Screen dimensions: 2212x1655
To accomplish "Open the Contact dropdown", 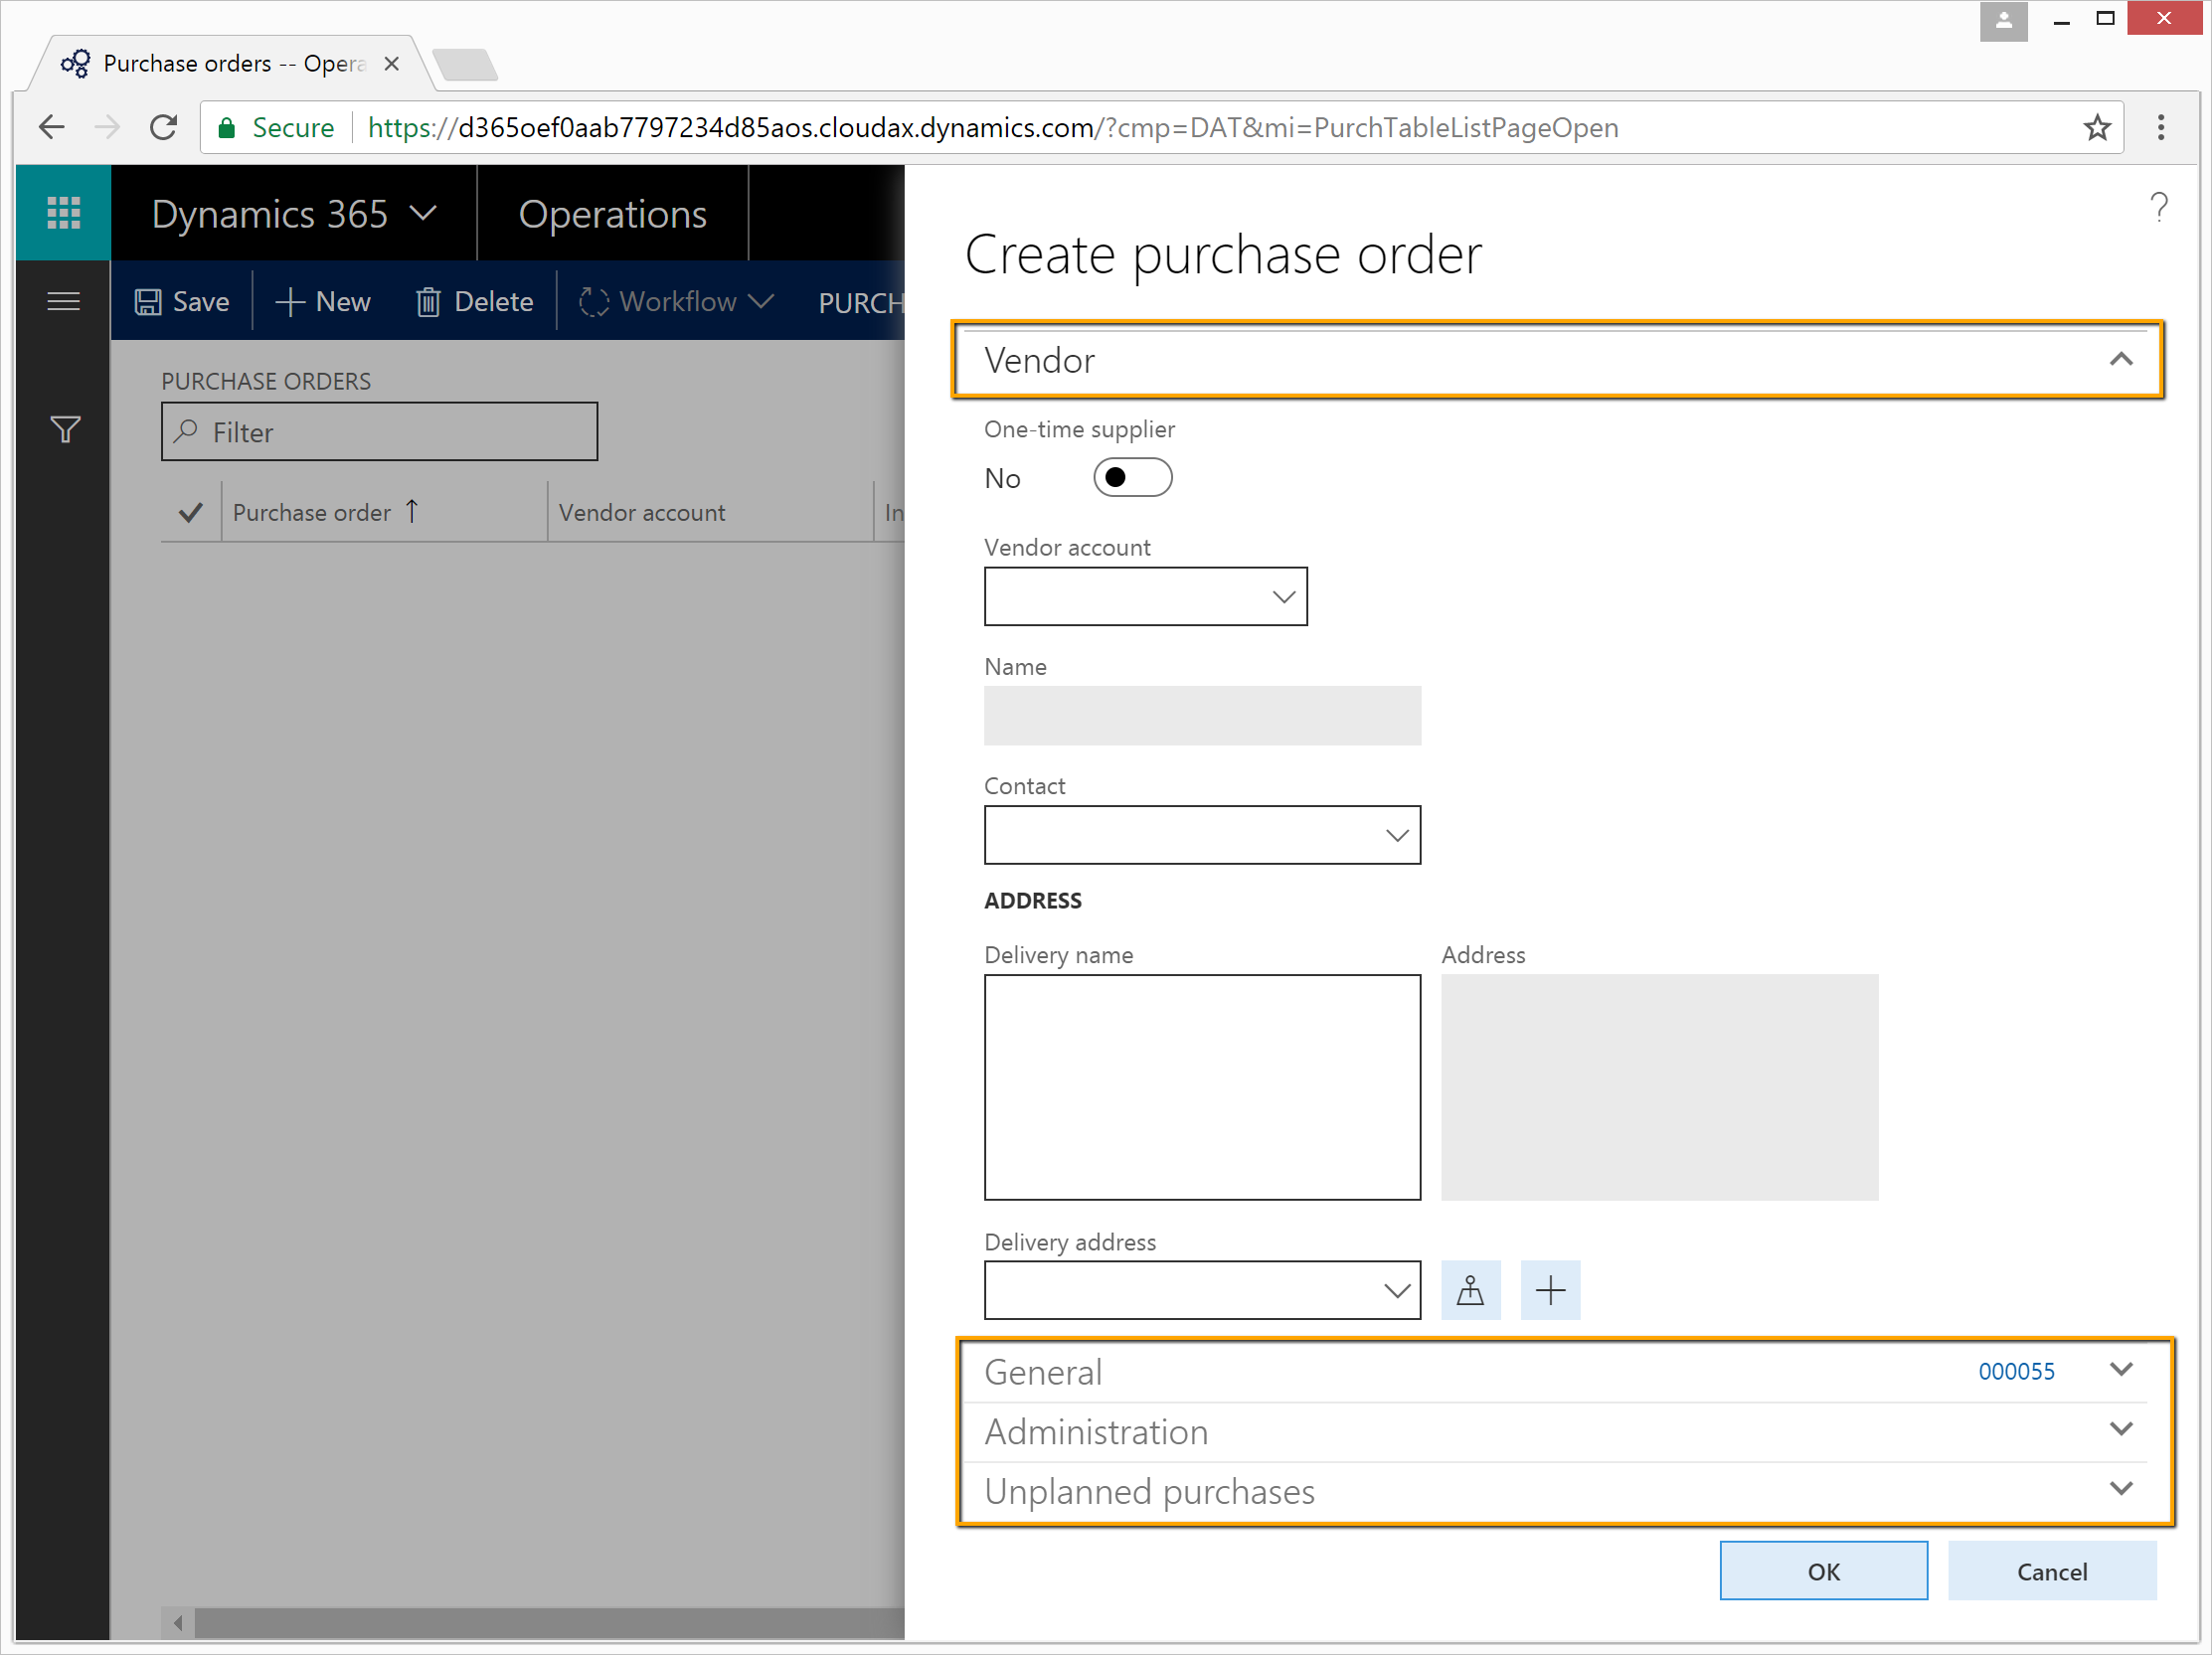I will point(1397,836).
